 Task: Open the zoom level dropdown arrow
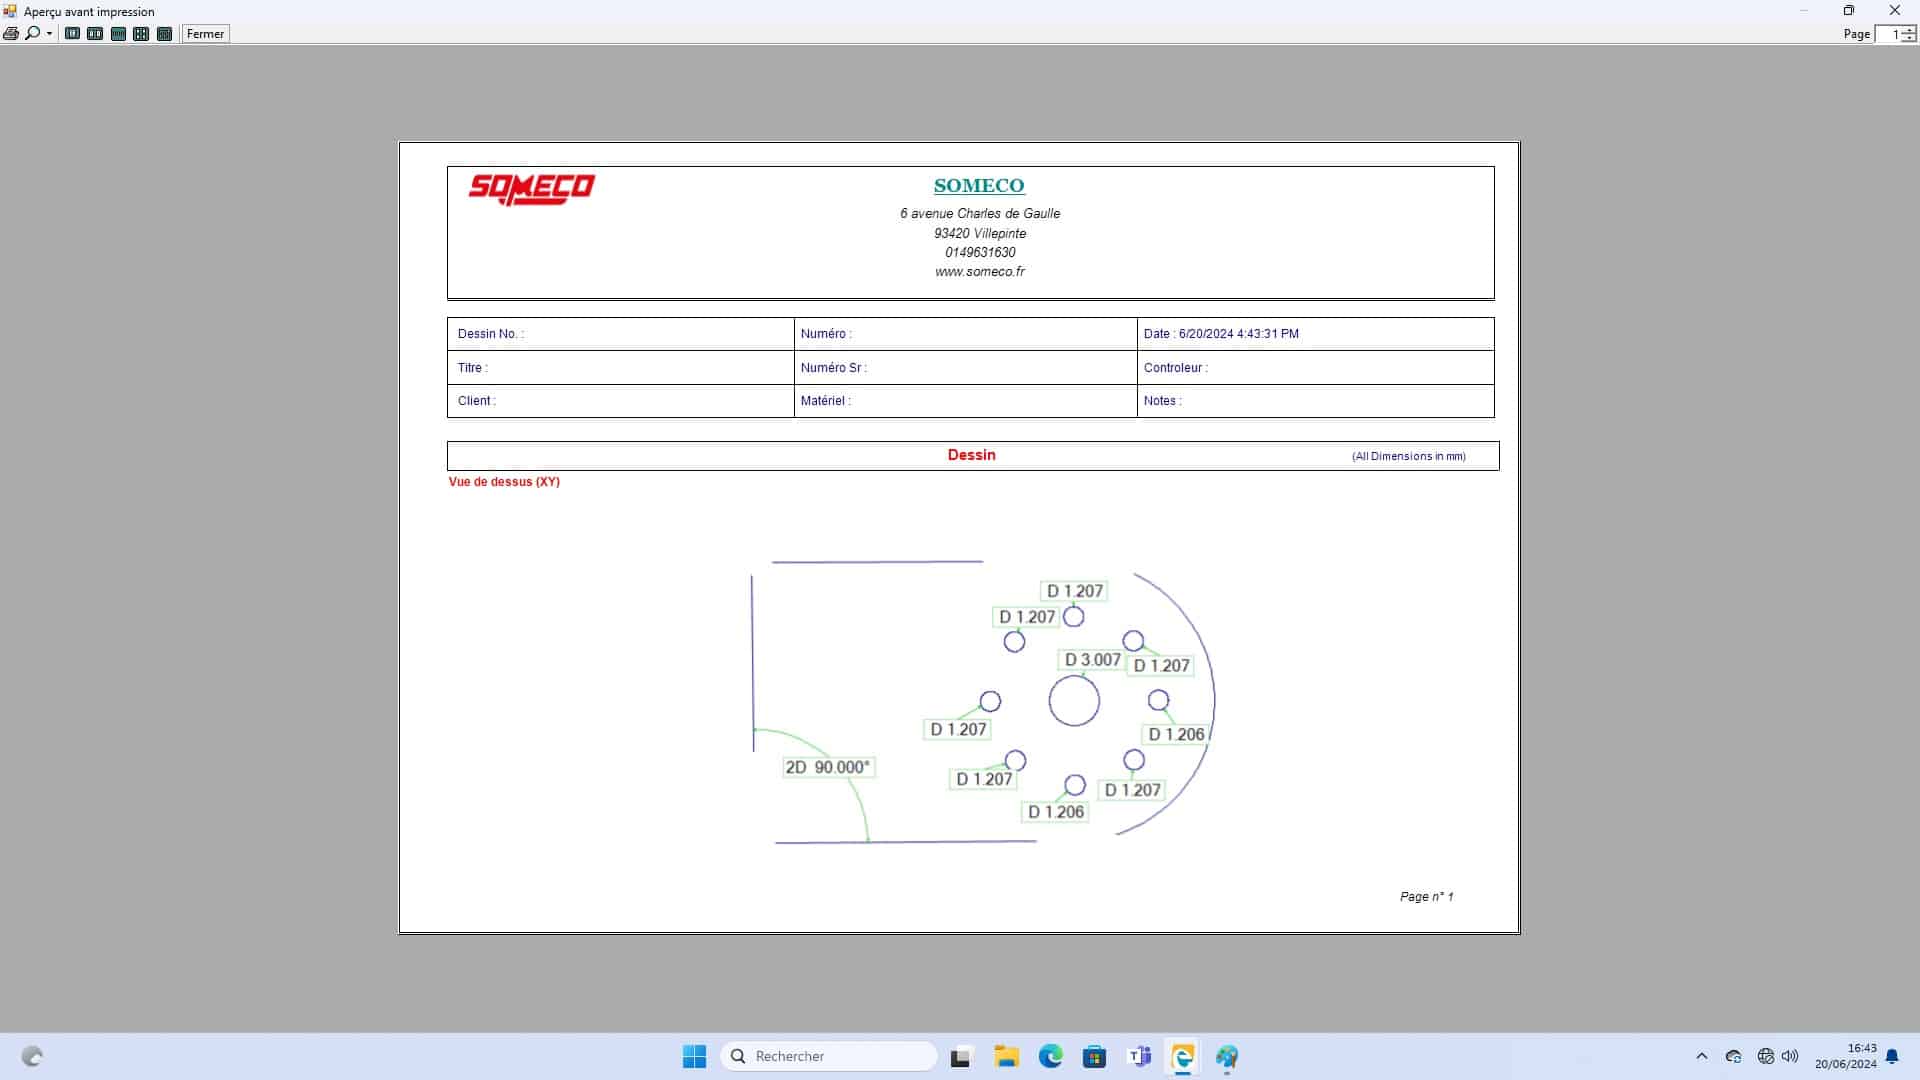coord(49,34)
